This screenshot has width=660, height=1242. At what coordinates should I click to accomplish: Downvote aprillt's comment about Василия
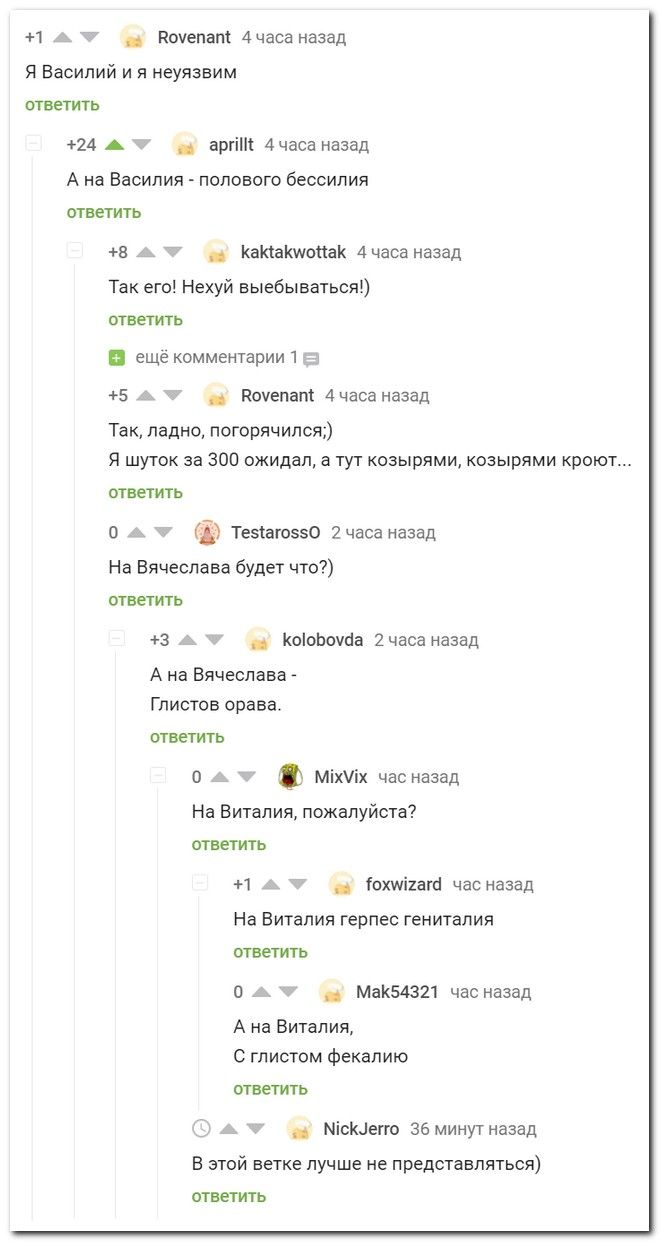(x=142, y=145)
